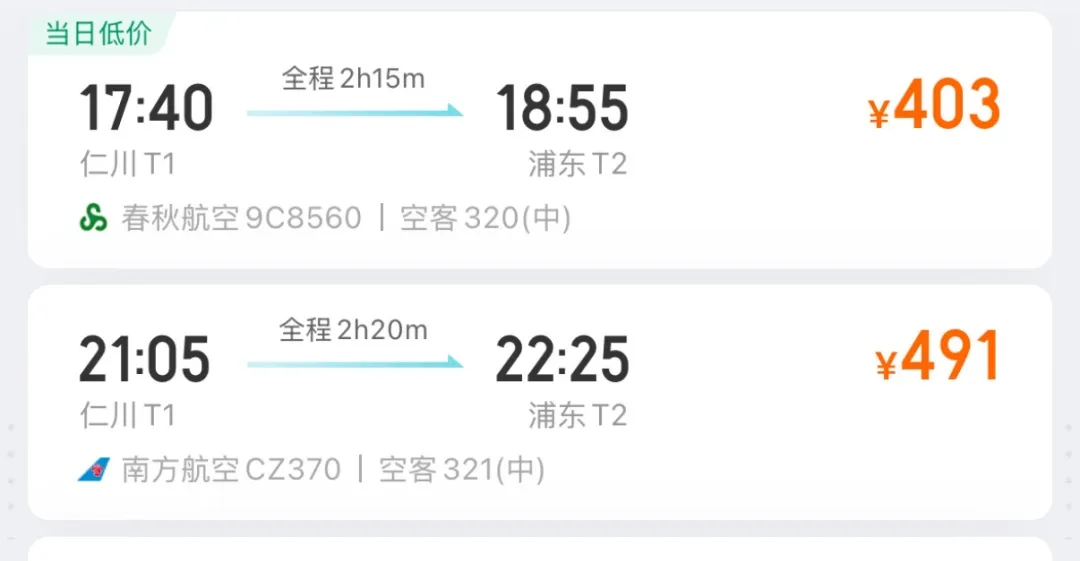Click the Spring Airlines green logo icon
This screenshot has height=561, width=1080.
(93, 218)
